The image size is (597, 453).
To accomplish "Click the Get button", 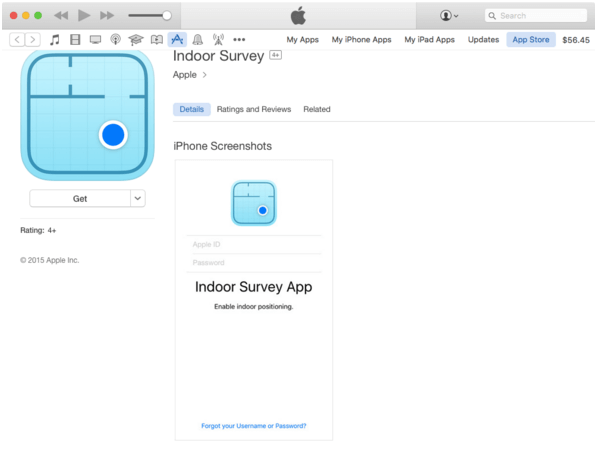I will pos(80,199).
